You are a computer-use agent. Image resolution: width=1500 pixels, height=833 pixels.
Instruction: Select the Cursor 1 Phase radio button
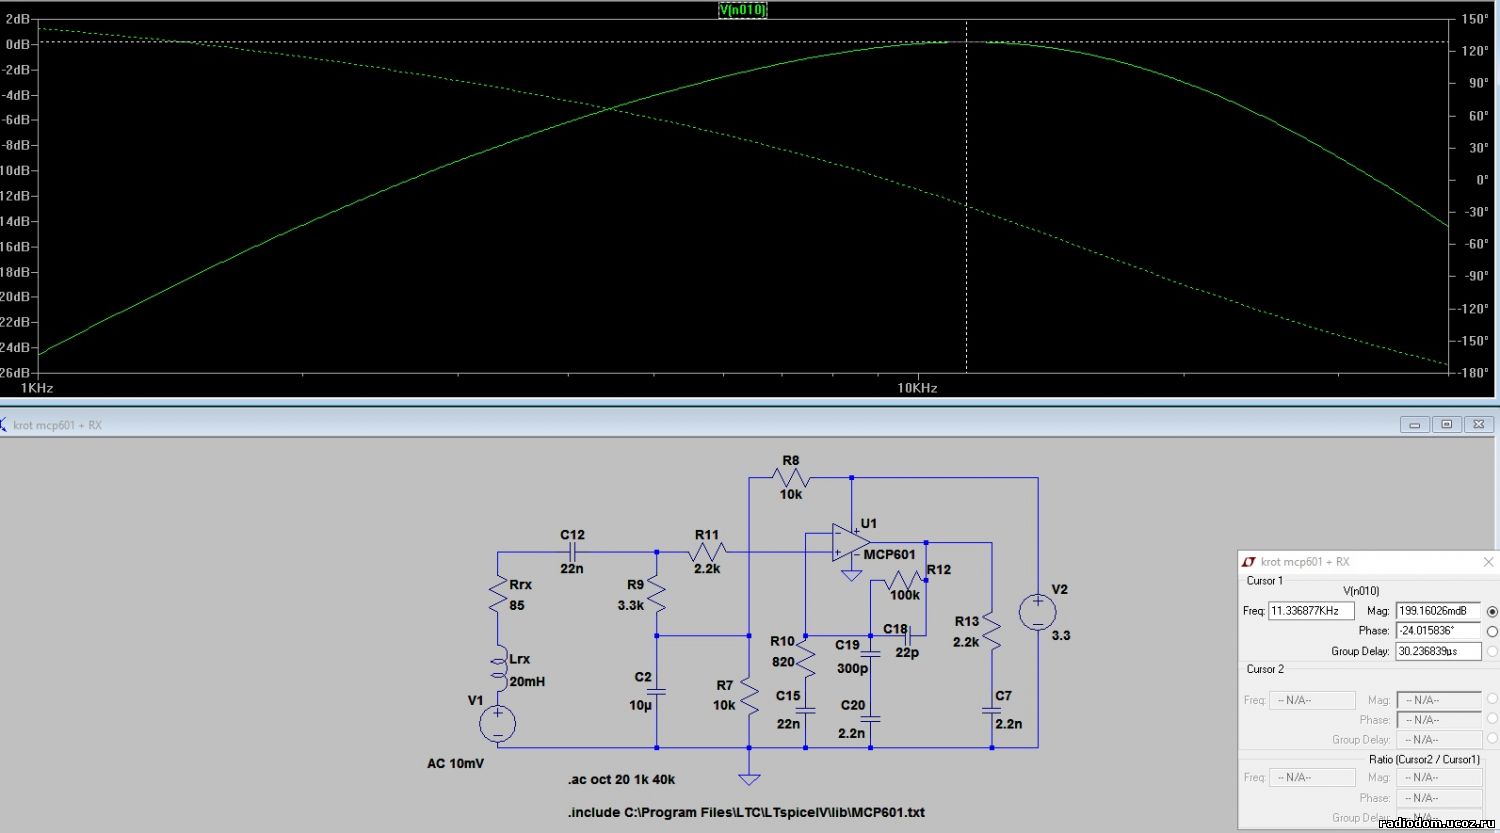(1492, 631)
